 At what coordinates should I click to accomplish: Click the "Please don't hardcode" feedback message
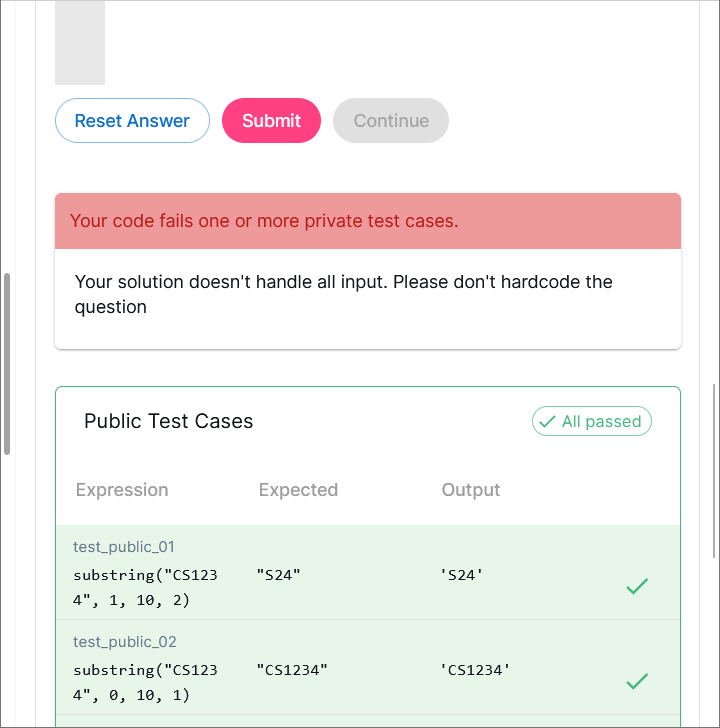343,294
